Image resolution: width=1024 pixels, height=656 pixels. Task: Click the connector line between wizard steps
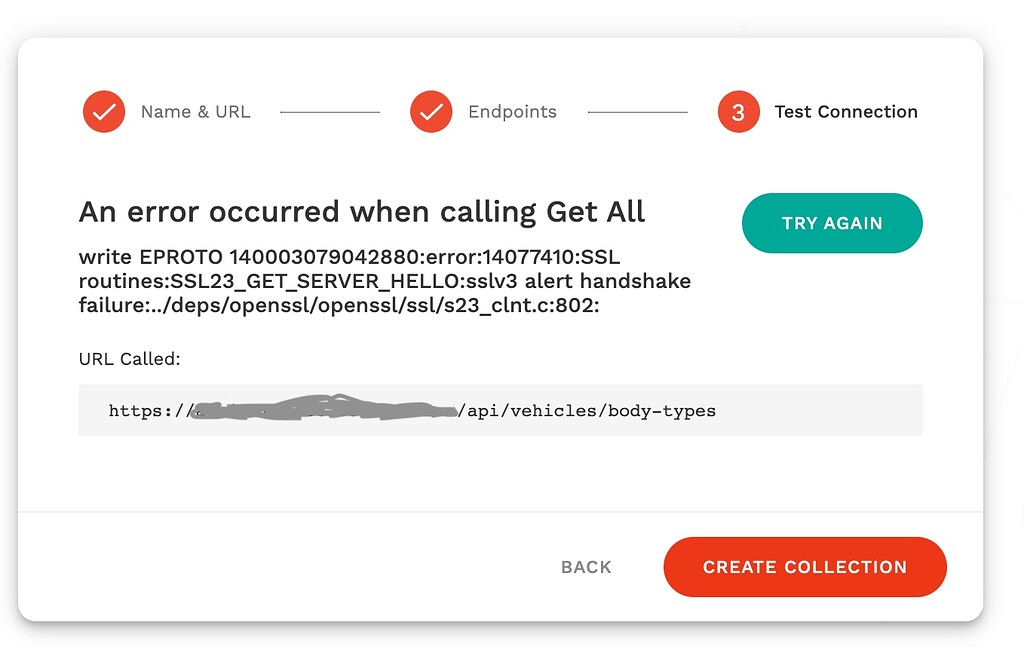(330, 112)
